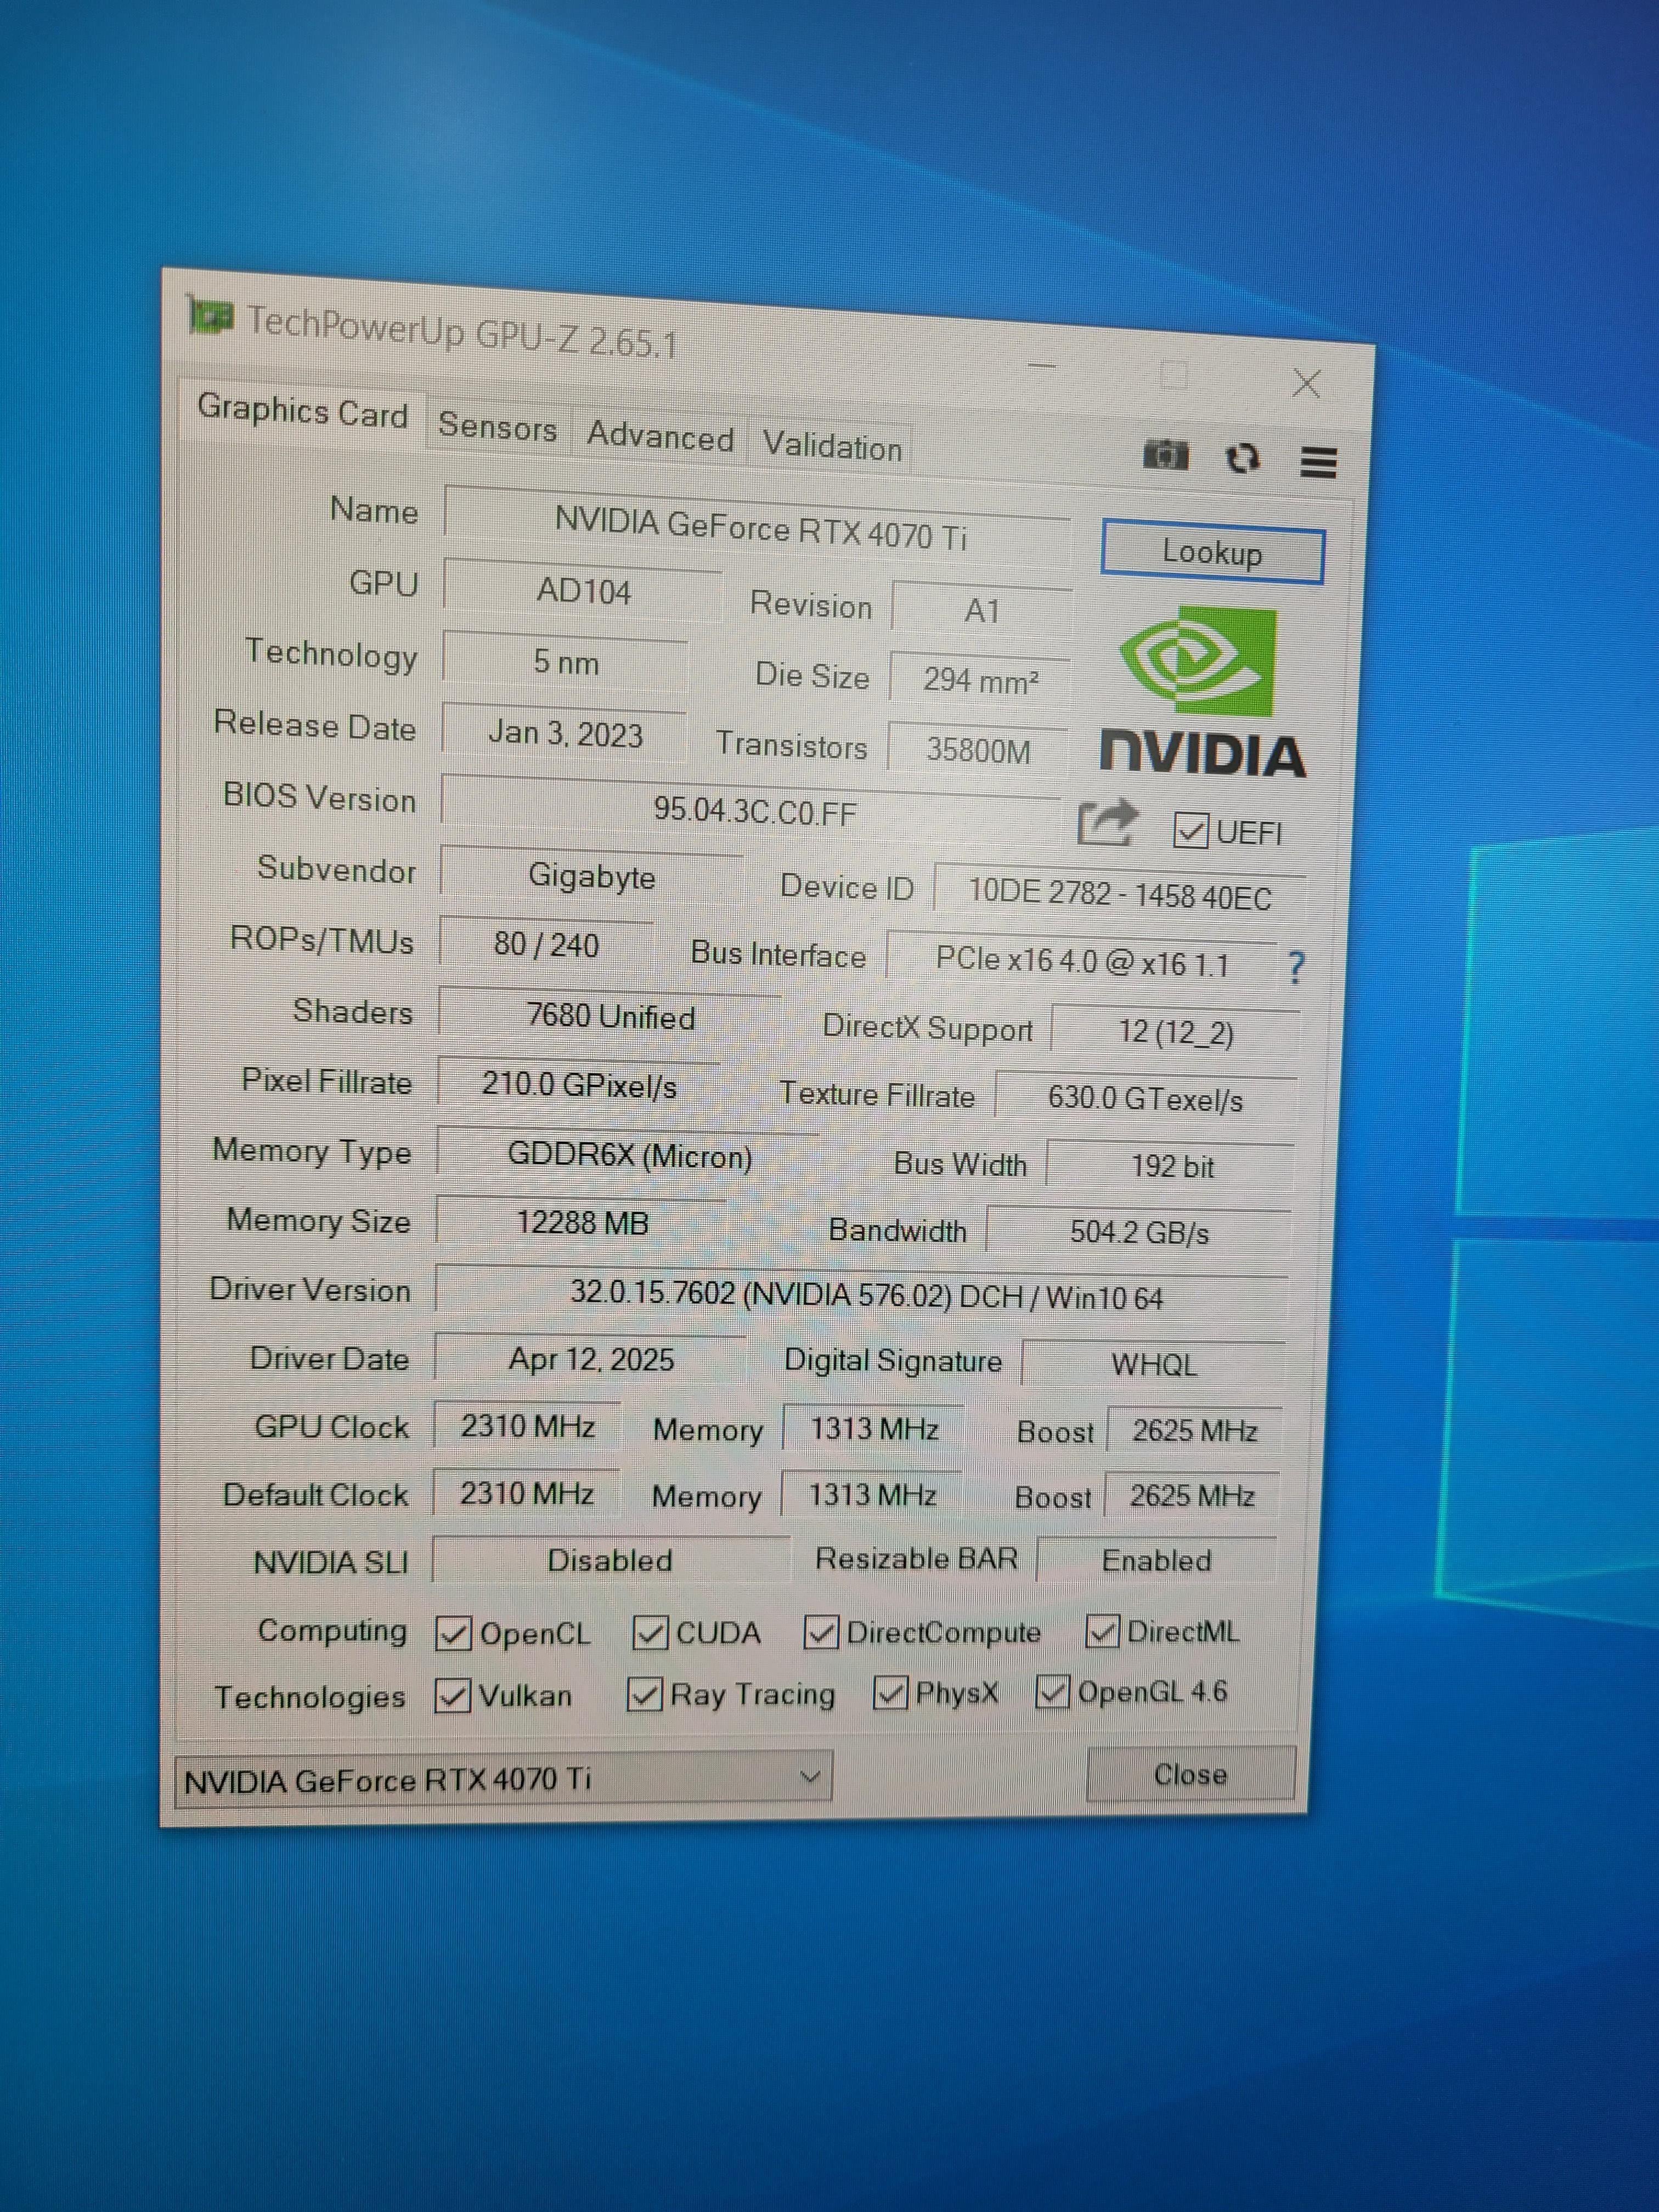Minimize the GPU-Z window
The height and width of the screenshot is (2212, 1659).
pyautogui.click(x=1042, y=366)
